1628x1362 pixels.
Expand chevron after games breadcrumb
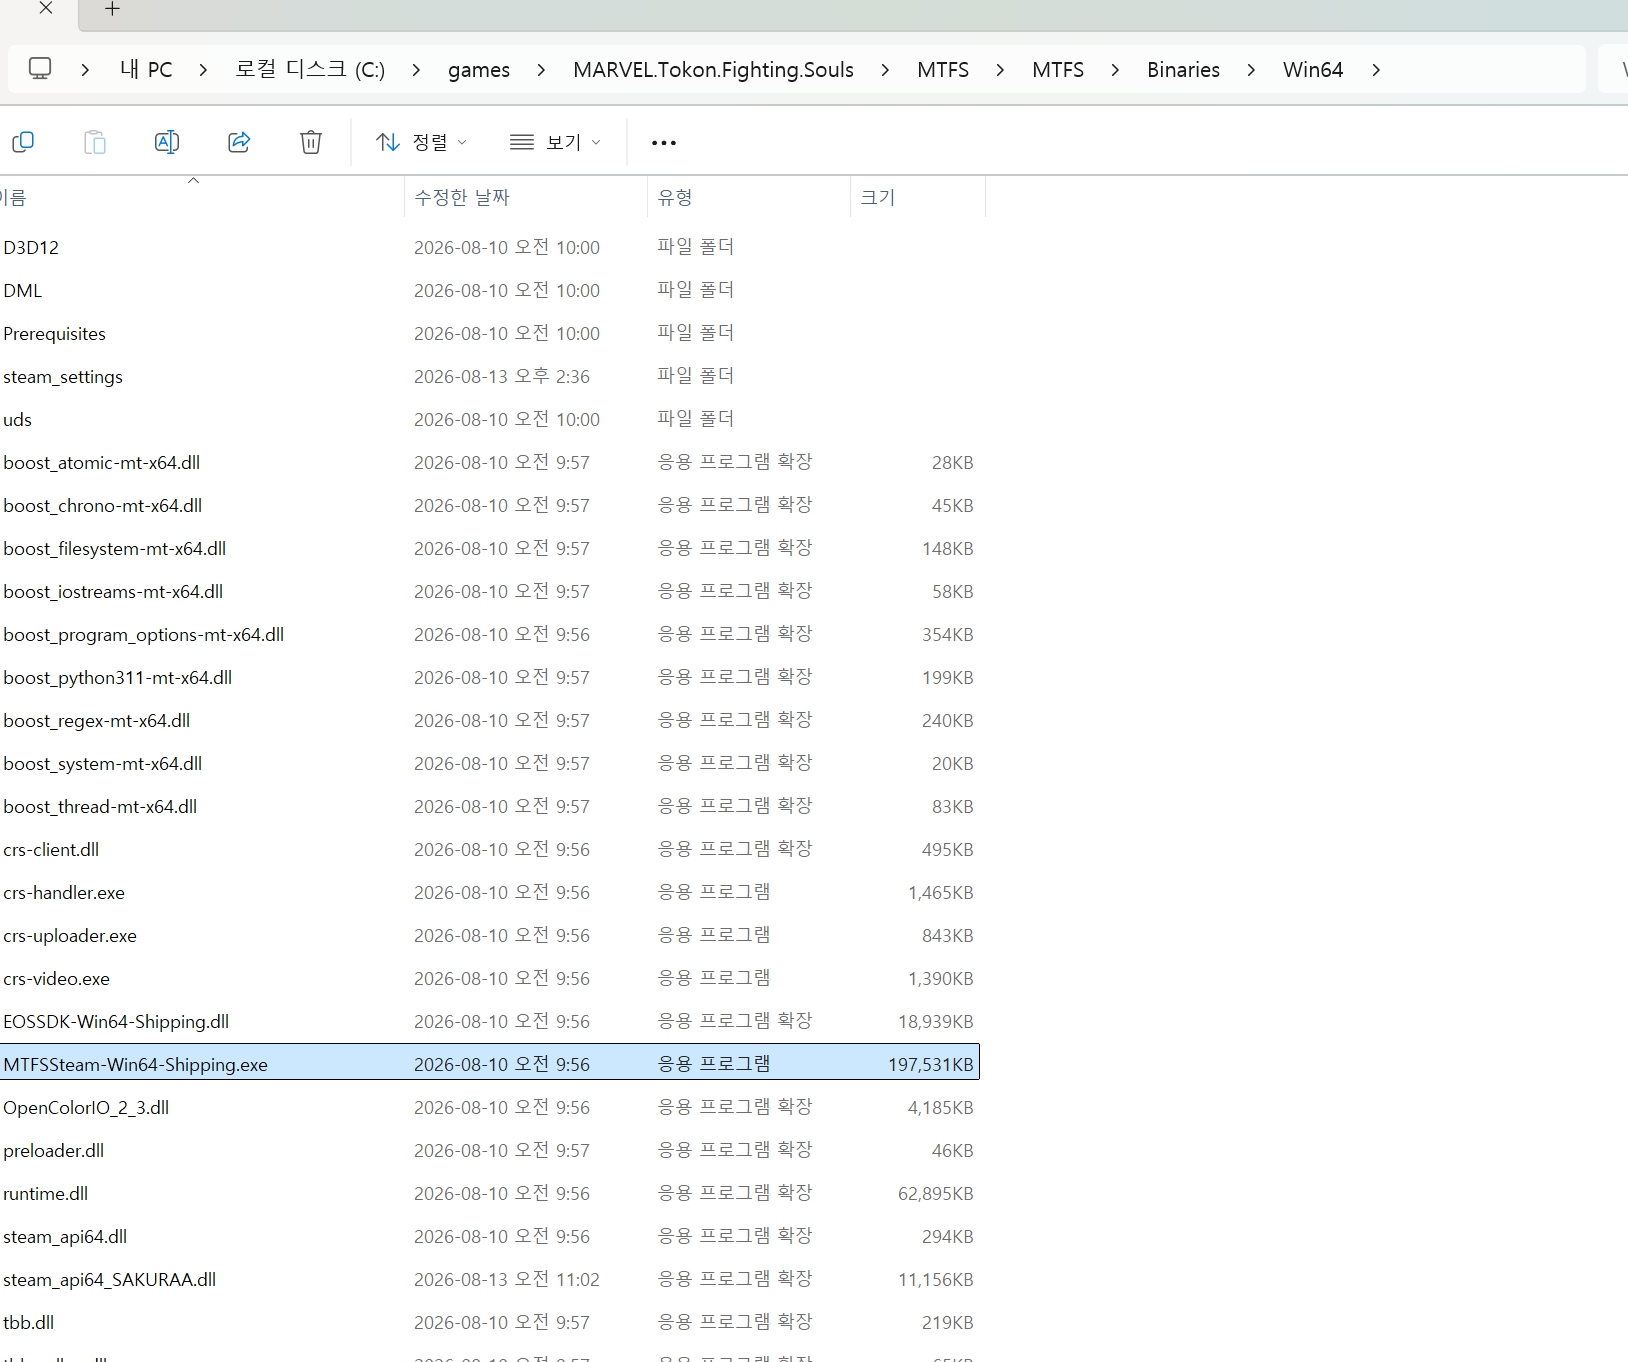[541, 70]
